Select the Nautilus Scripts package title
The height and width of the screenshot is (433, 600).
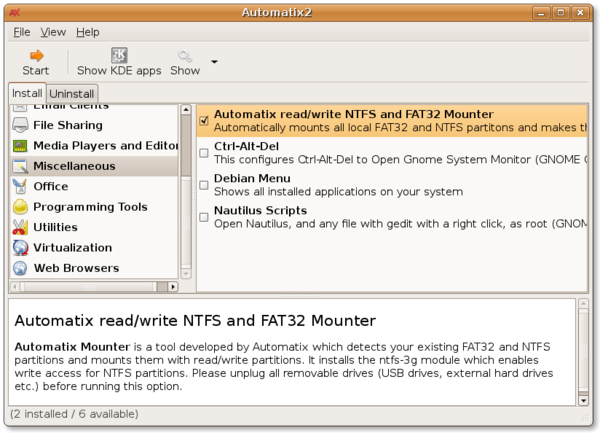click(x=261, y=210)
